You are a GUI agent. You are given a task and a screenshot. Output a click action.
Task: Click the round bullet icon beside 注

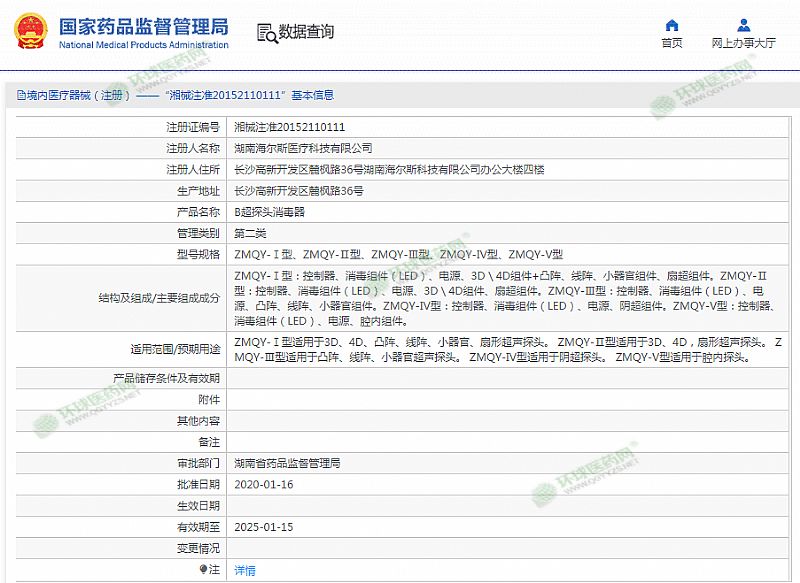205,569
